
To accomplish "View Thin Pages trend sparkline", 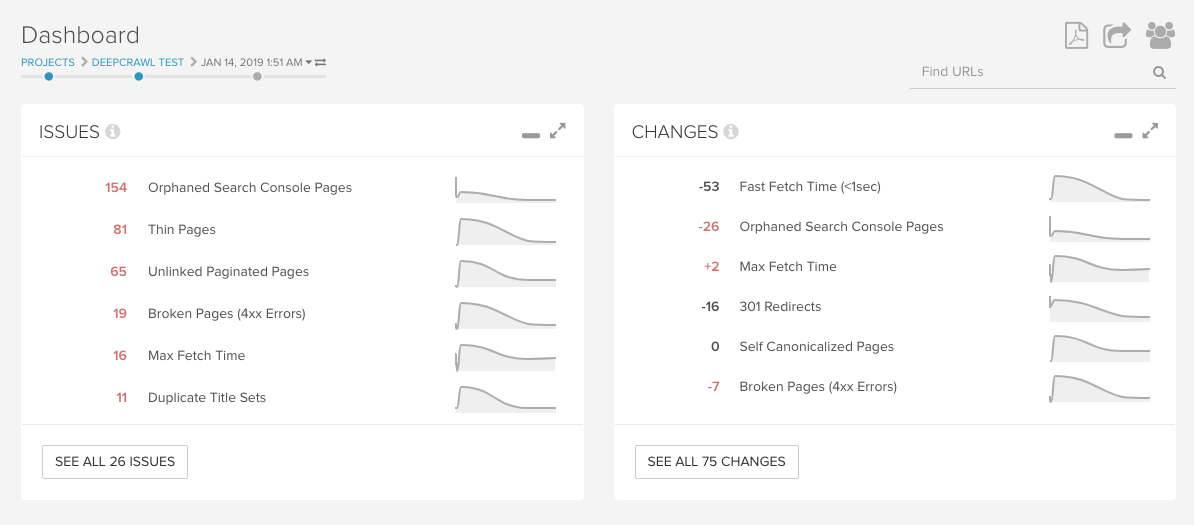I will click(506, 230).
